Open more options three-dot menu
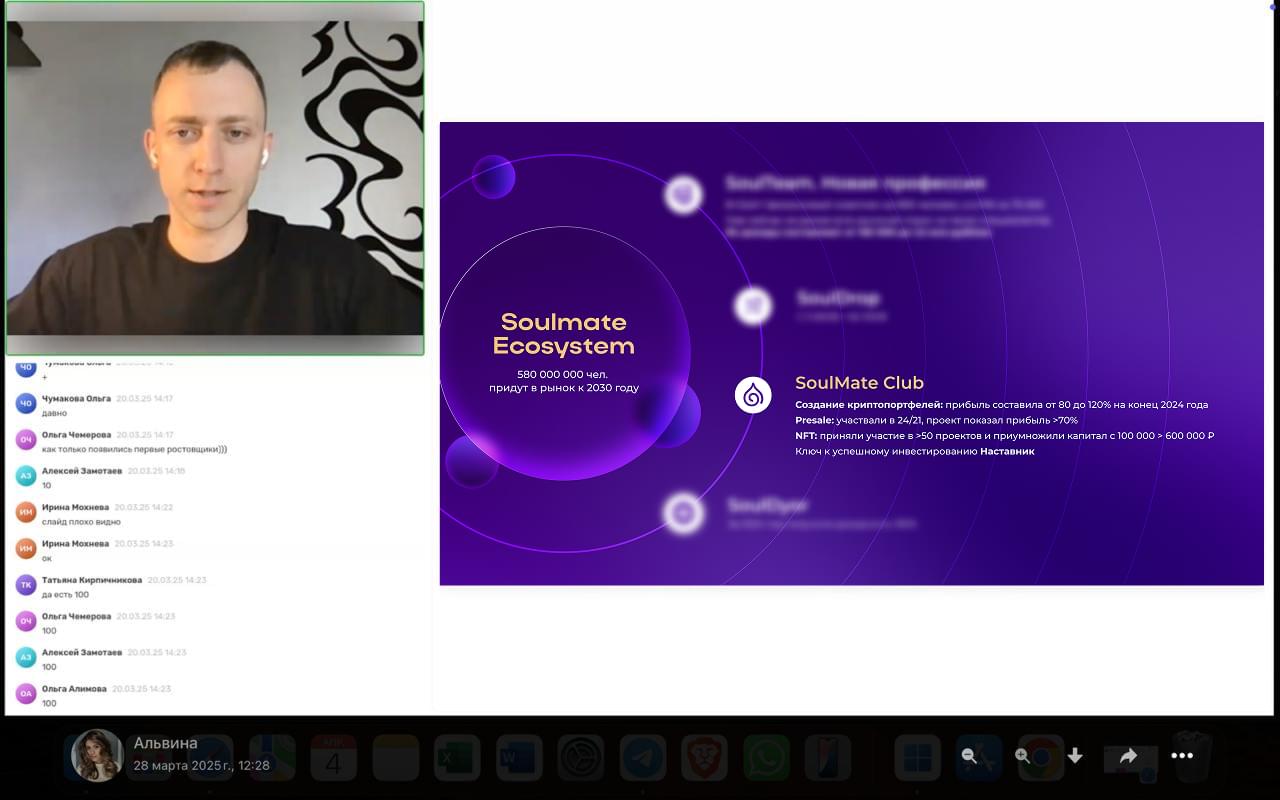The width and height of the screenshot is (1280, 800). pyautogui.click(x=1182, y=756)
